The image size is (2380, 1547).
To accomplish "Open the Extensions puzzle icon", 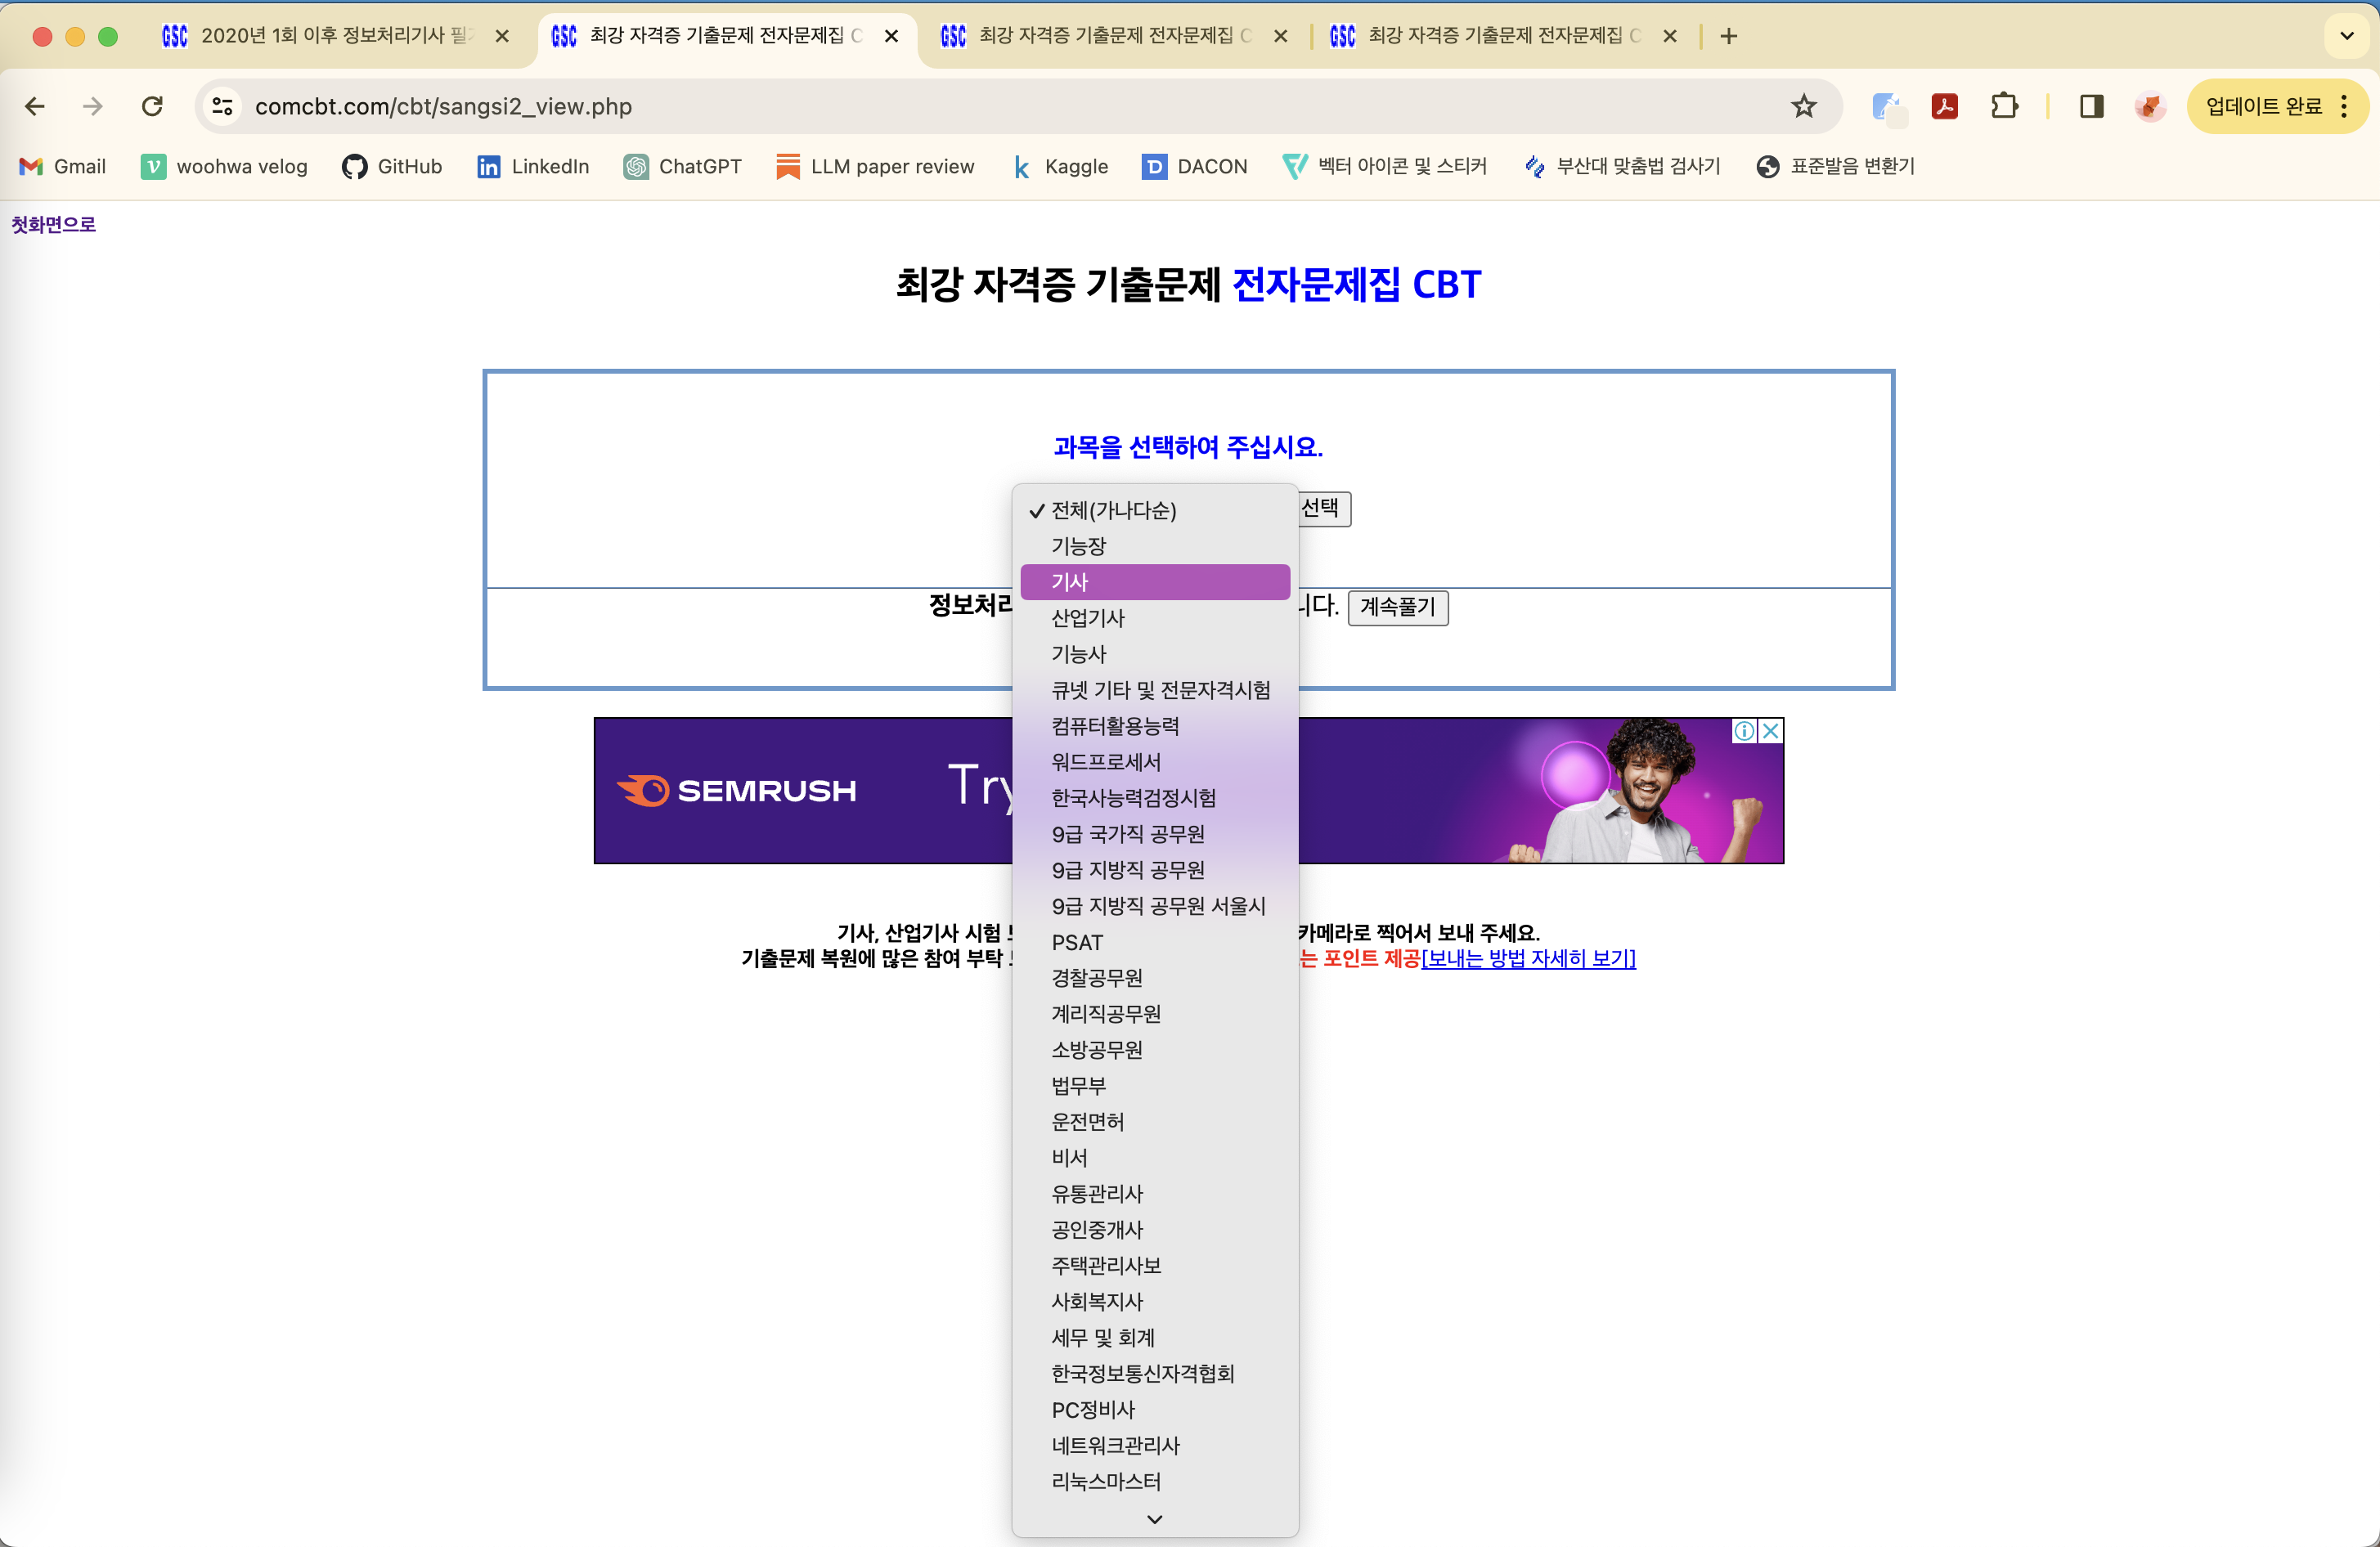I will (2004, 106).
